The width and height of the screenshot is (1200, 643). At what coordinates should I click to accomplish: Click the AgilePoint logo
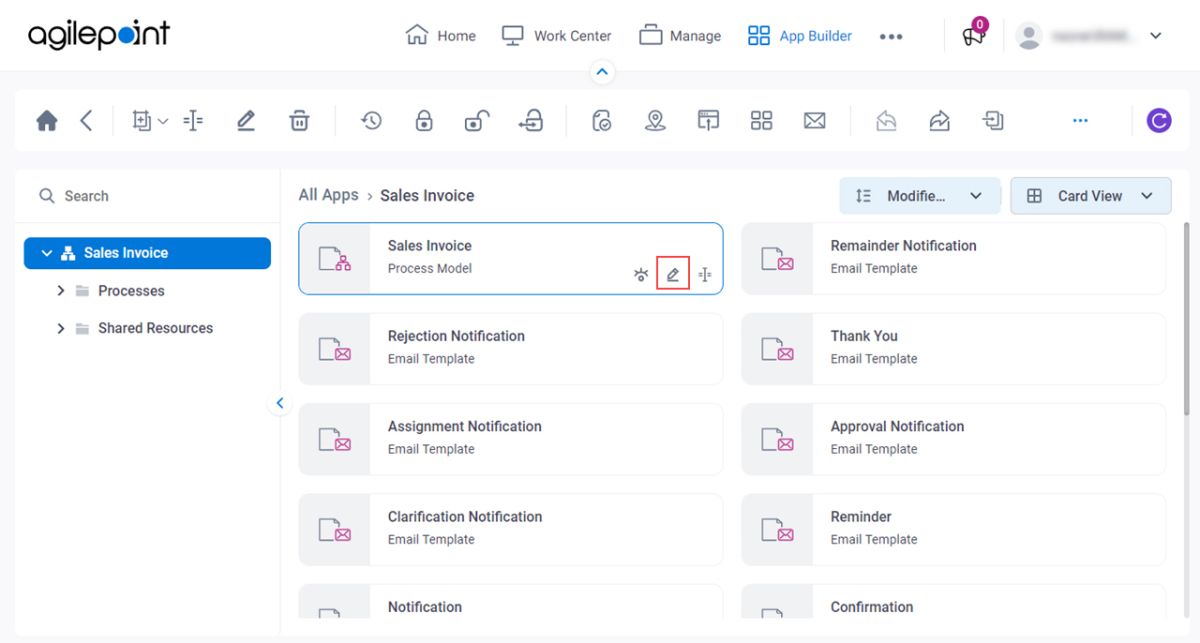[x=99, y=35]
